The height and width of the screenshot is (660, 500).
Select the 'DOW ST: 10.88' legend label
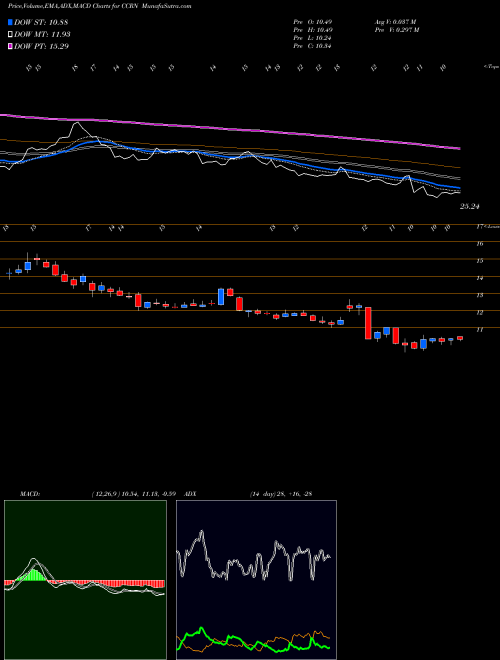[41, 22]
